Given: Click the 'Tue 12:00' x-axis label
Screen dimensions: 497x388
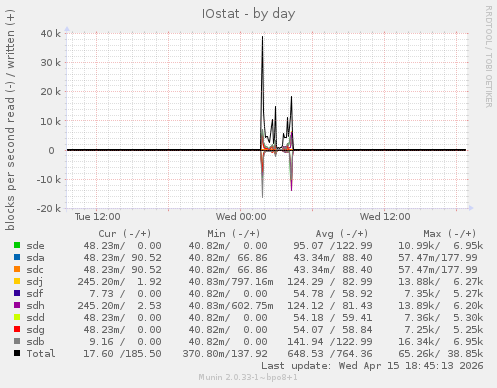Looking at the screenshot, I should (97, 217).
